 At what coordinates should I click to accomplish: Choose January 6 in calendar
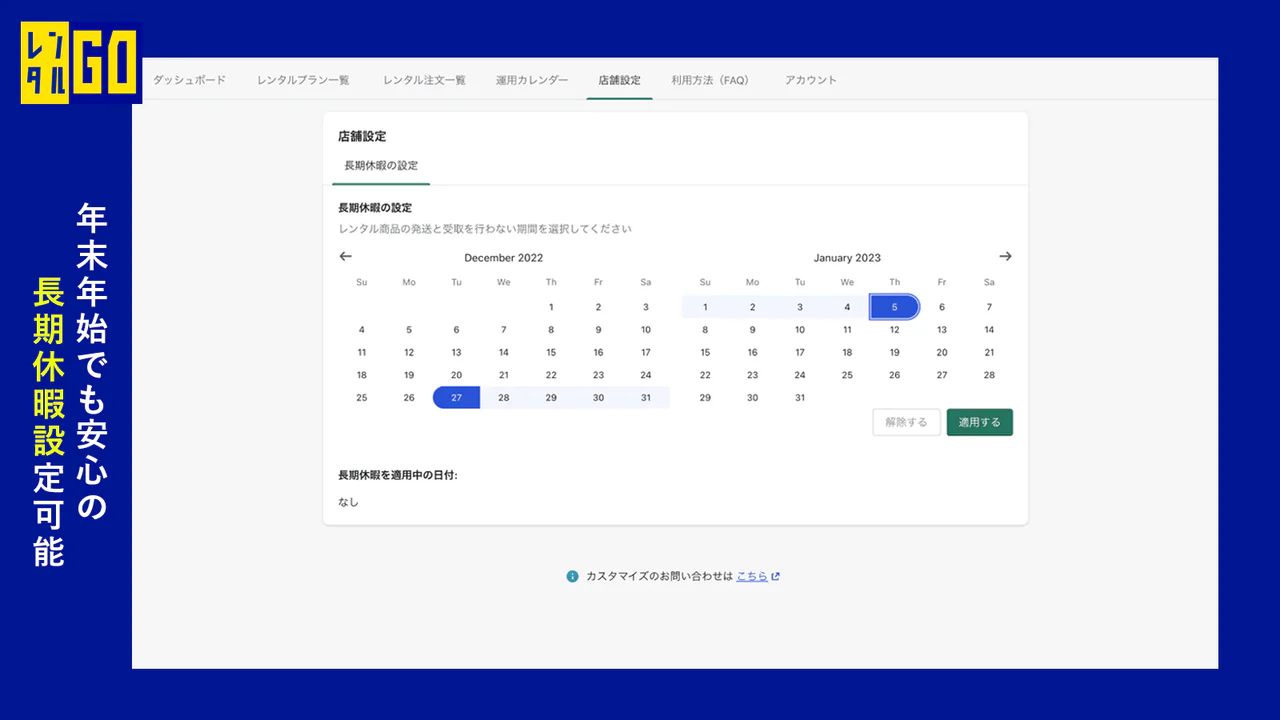point(942,307)
